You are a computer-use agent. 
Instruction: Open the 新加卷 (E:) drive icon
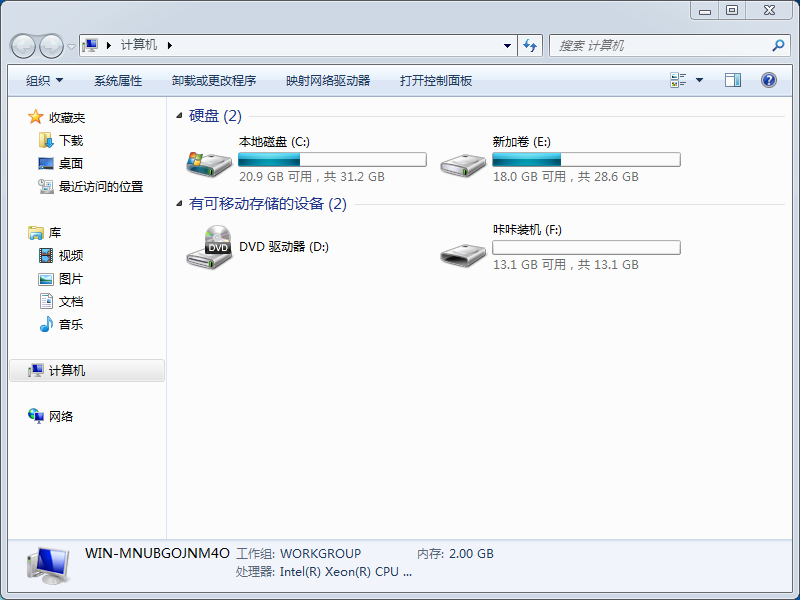coord(463,160)
